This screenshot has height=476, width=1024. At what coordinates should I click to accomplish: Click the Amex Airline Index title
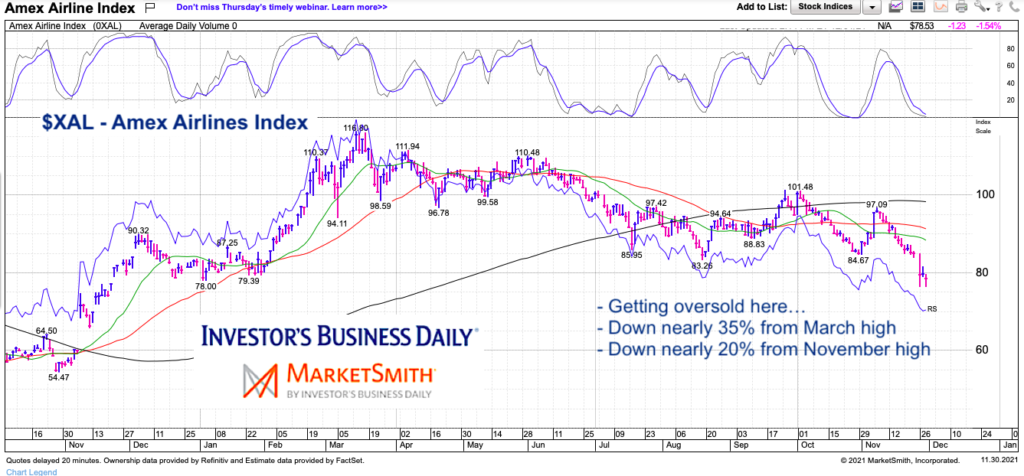tap(70, 8)
